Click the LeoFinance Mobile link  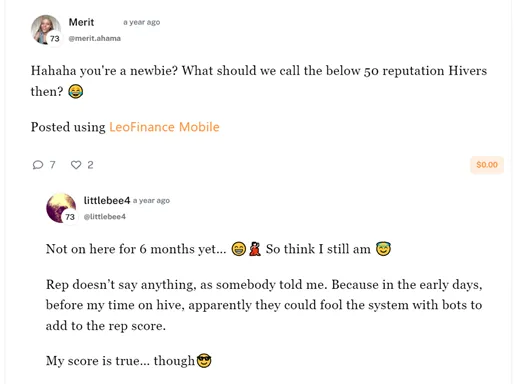click(164, 127)
